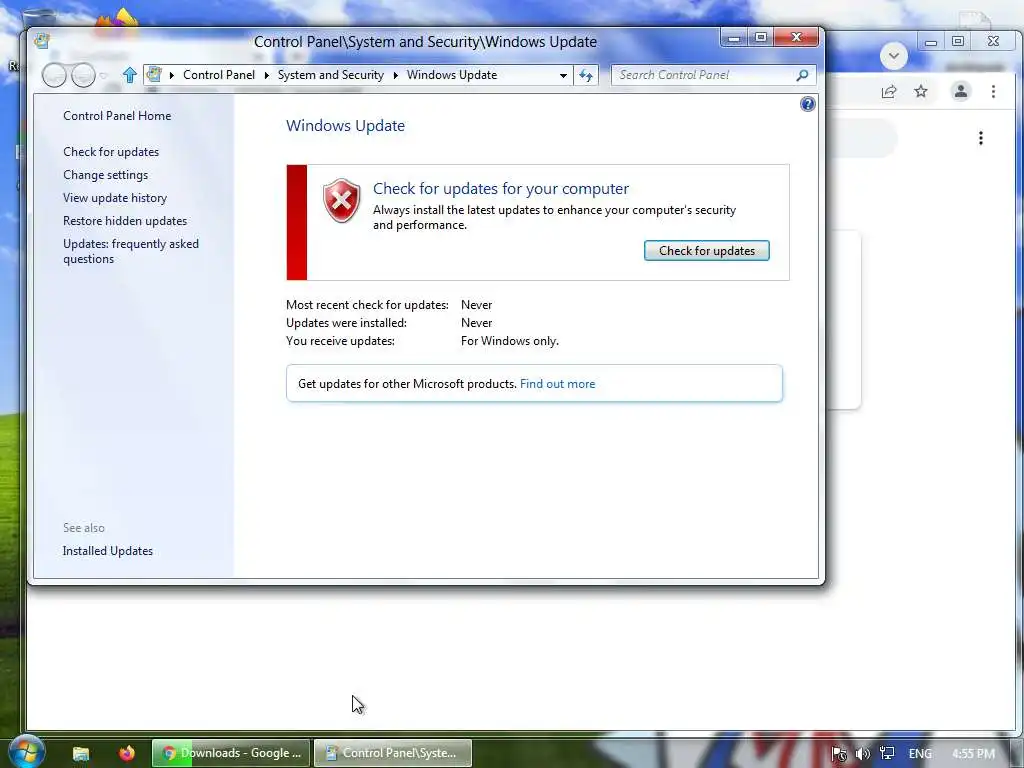
Task: Expand arrow after Control Panel breadcrumb
Action: (x=266, y=75)
